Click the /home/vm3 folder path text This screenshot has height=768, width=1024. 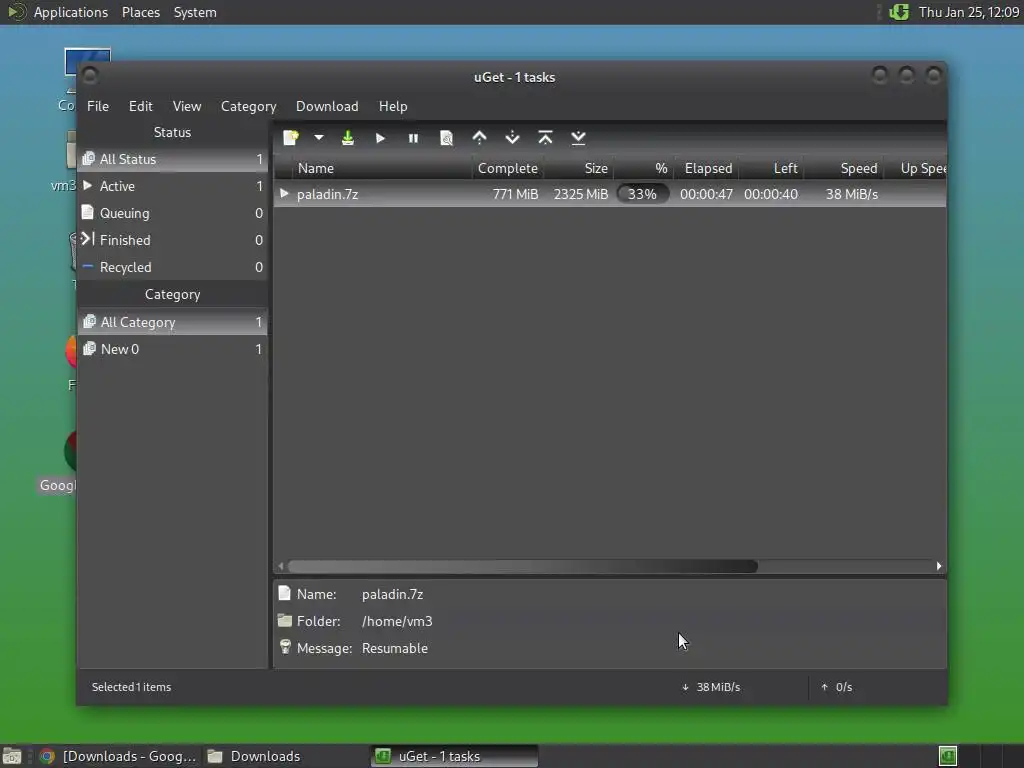397,621
